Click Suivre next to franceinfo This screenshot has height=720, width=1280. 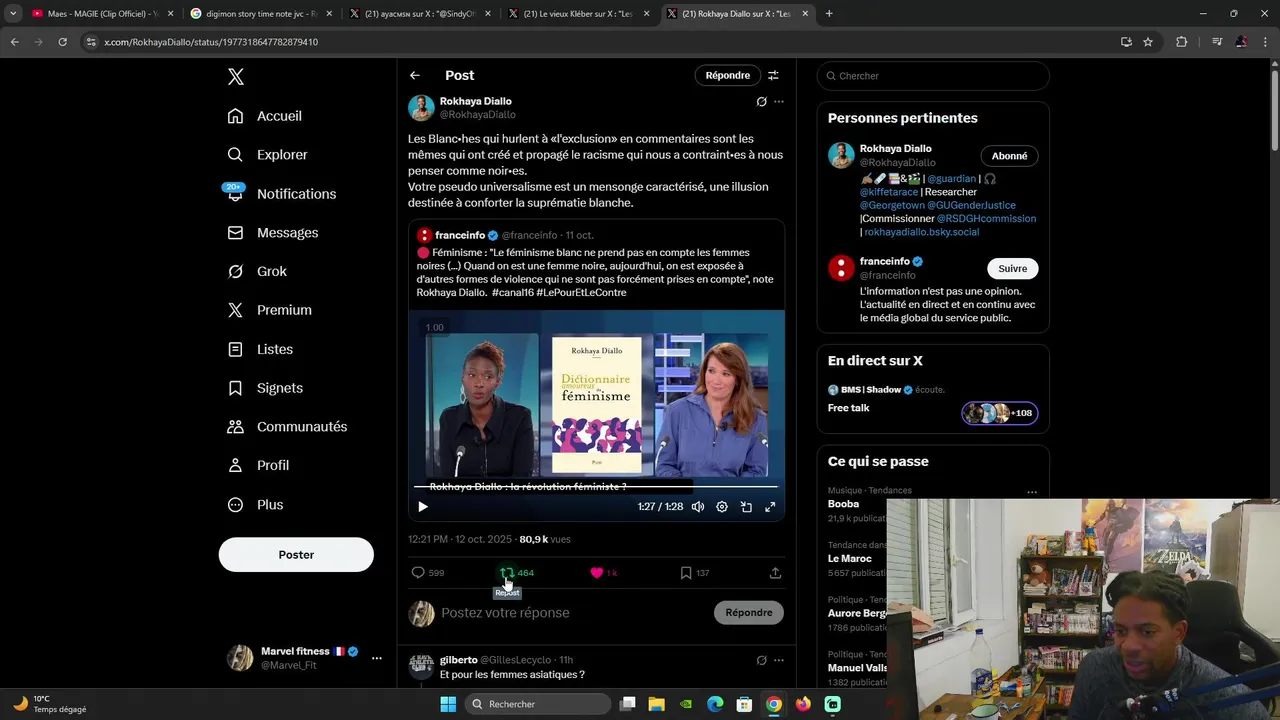click(1012, 268)
